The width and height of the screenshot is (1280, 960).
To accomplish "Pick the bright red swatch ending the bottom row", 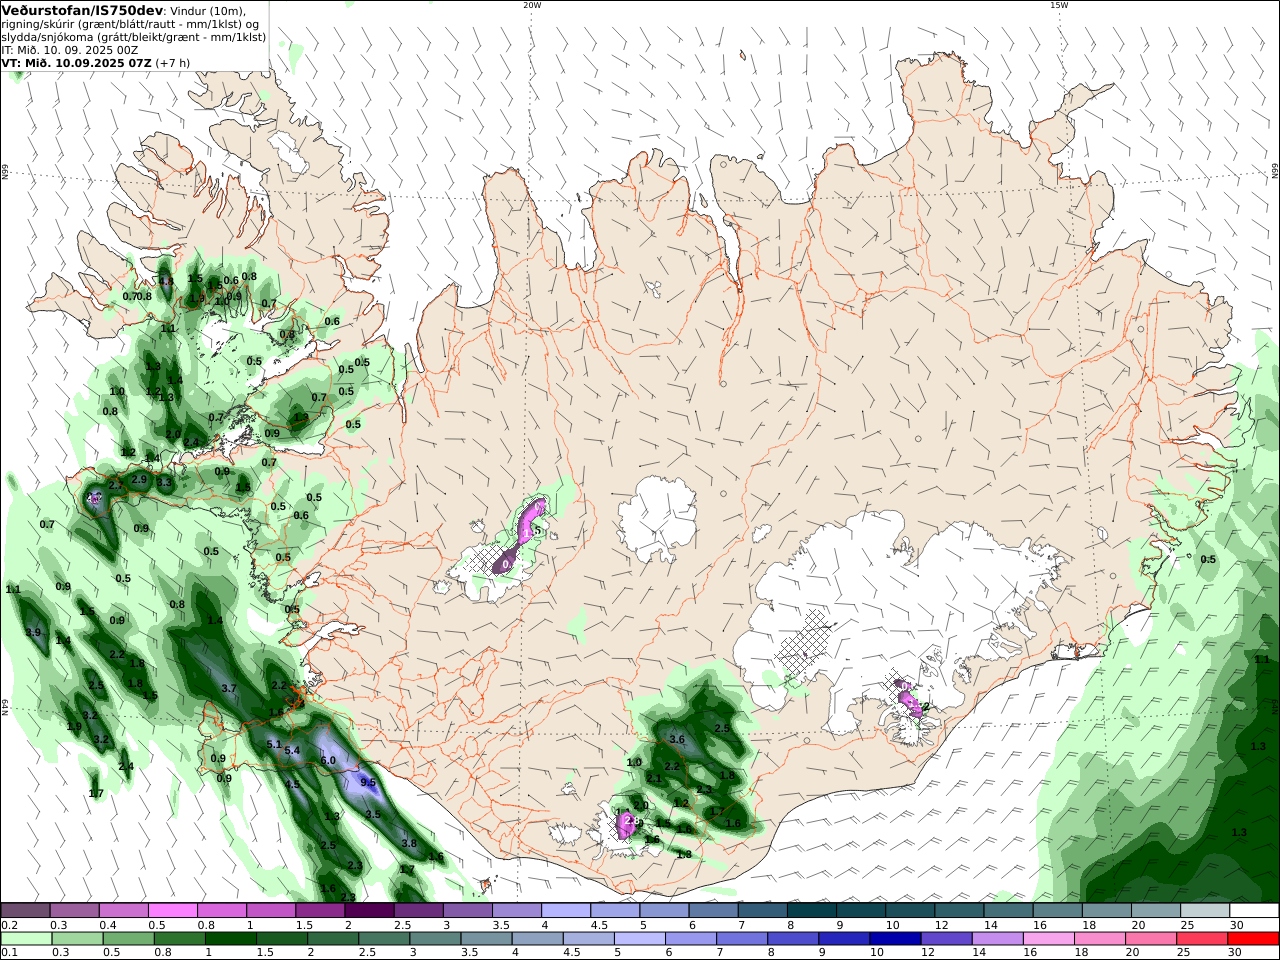I will coord(1252,939).
